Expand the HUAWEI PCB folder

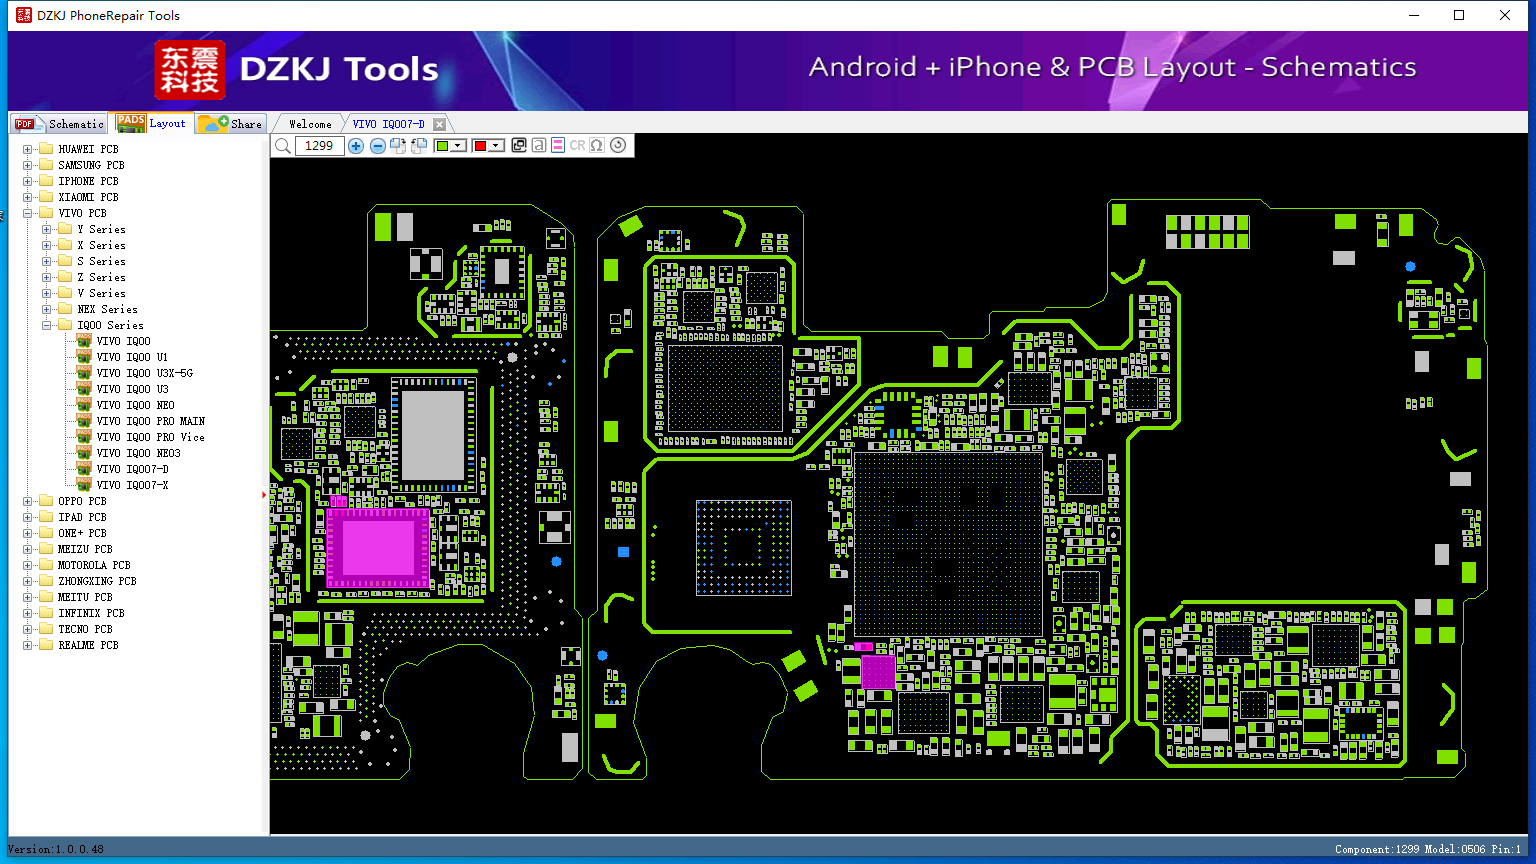click(x=28, y=149)
